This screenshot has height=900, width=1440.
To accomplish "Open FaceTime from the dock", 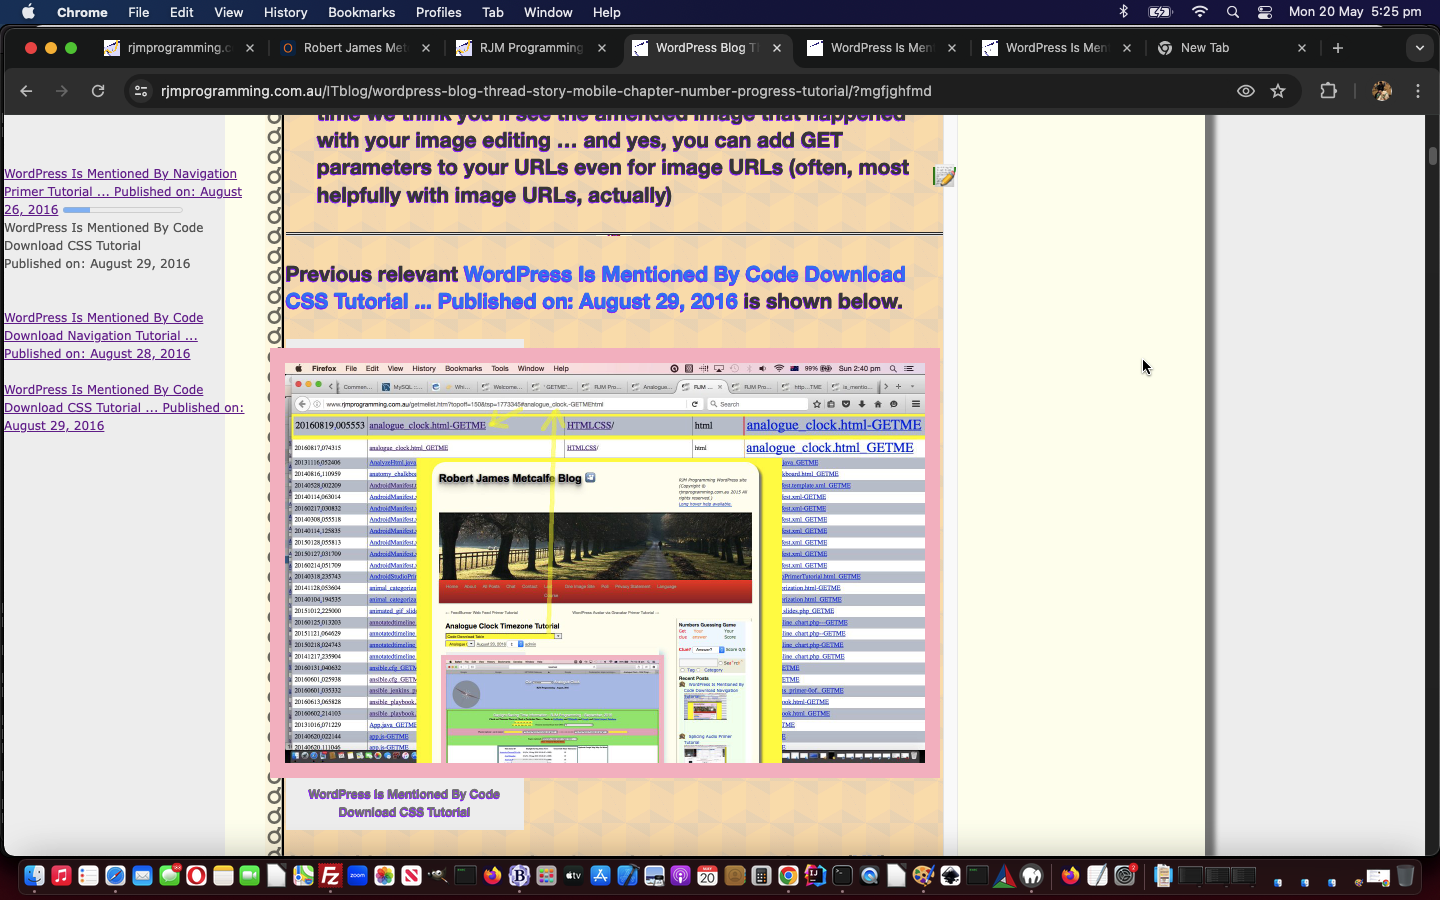I will tap(249, 876).
